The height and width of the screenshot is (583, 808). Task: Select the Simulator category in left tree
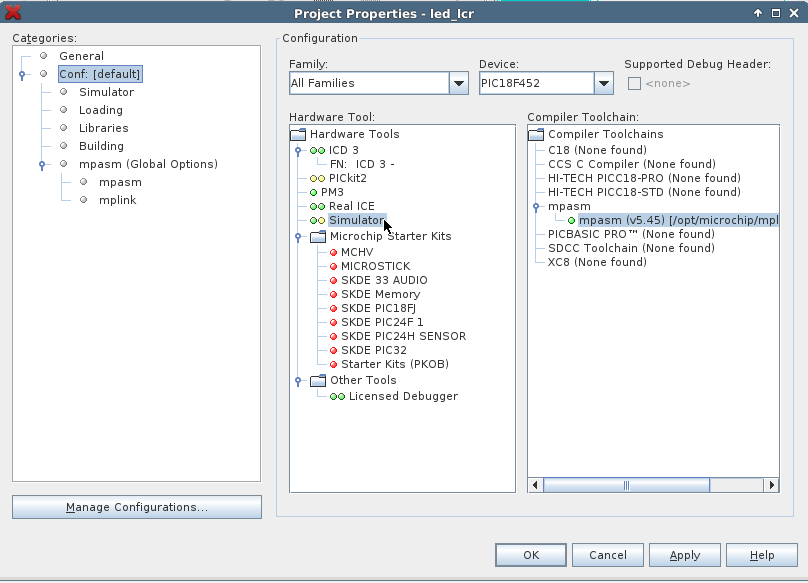[106, 92]
